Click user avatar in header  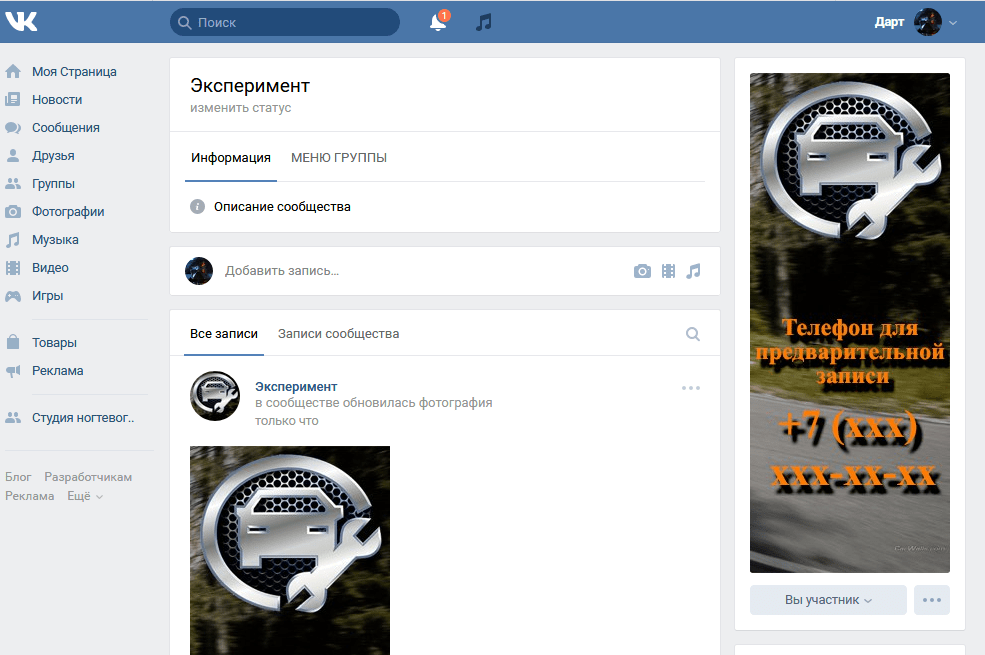(x=928, y=23)
